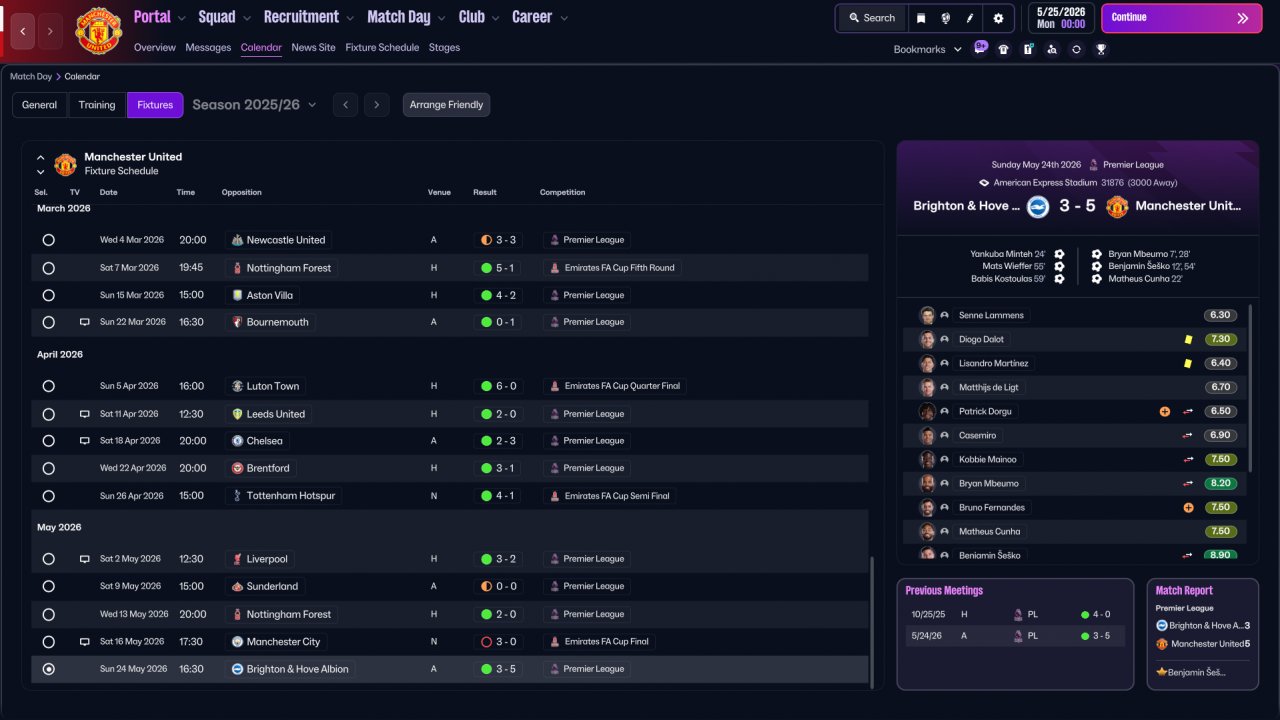Open the Recruitment dropdown menu
1280x720 pixels.
[309, 17]
